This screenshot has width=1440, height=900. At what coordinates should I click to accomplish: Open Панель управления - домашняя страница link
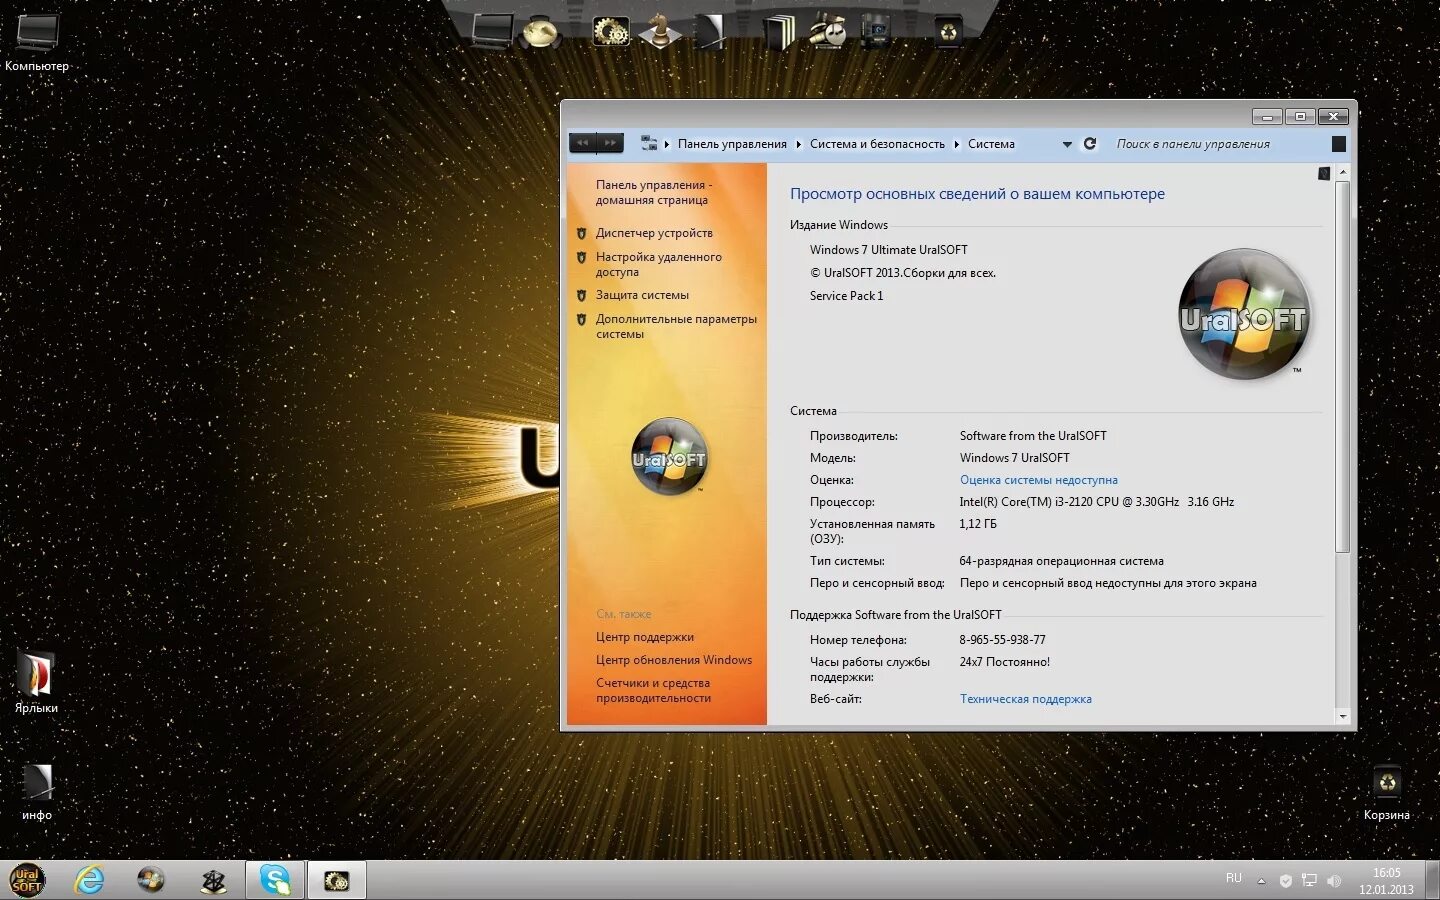pyautogui.click(x=654, y=192)
